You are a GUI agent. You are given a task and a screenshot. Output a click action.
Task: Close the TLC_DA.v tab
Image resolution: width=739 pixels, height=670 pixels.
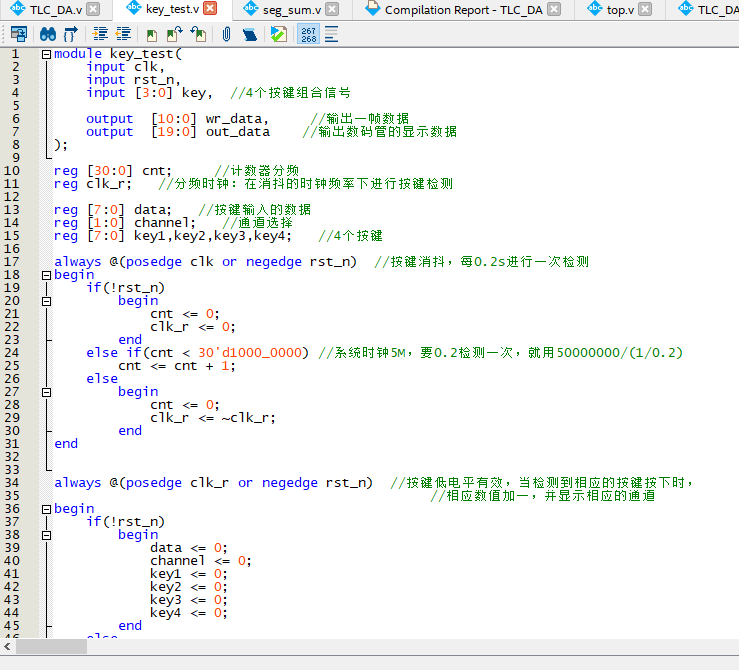[x=93, y=10]
